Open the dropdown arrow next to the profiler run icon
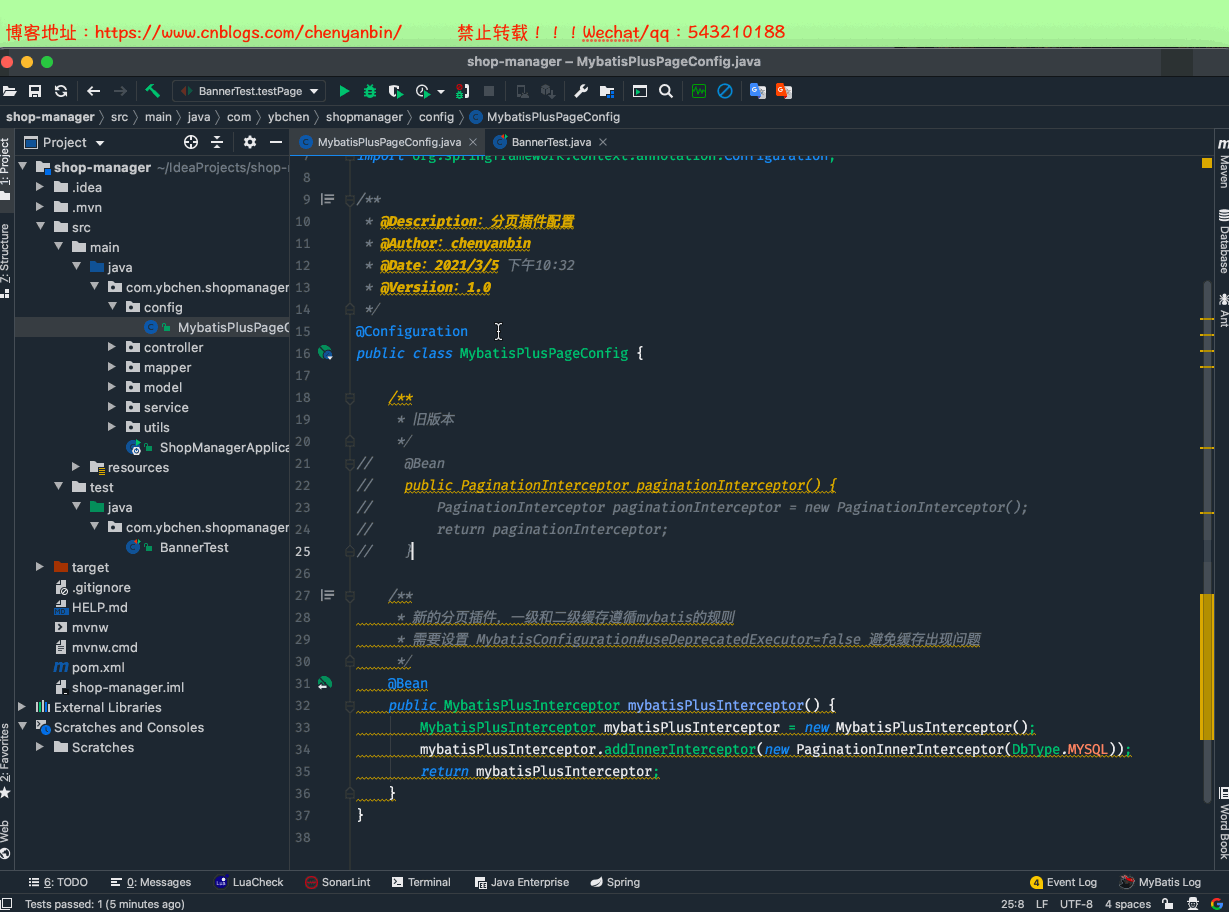Viewport: 1229px width, 912px height. (x=441, y=91)
